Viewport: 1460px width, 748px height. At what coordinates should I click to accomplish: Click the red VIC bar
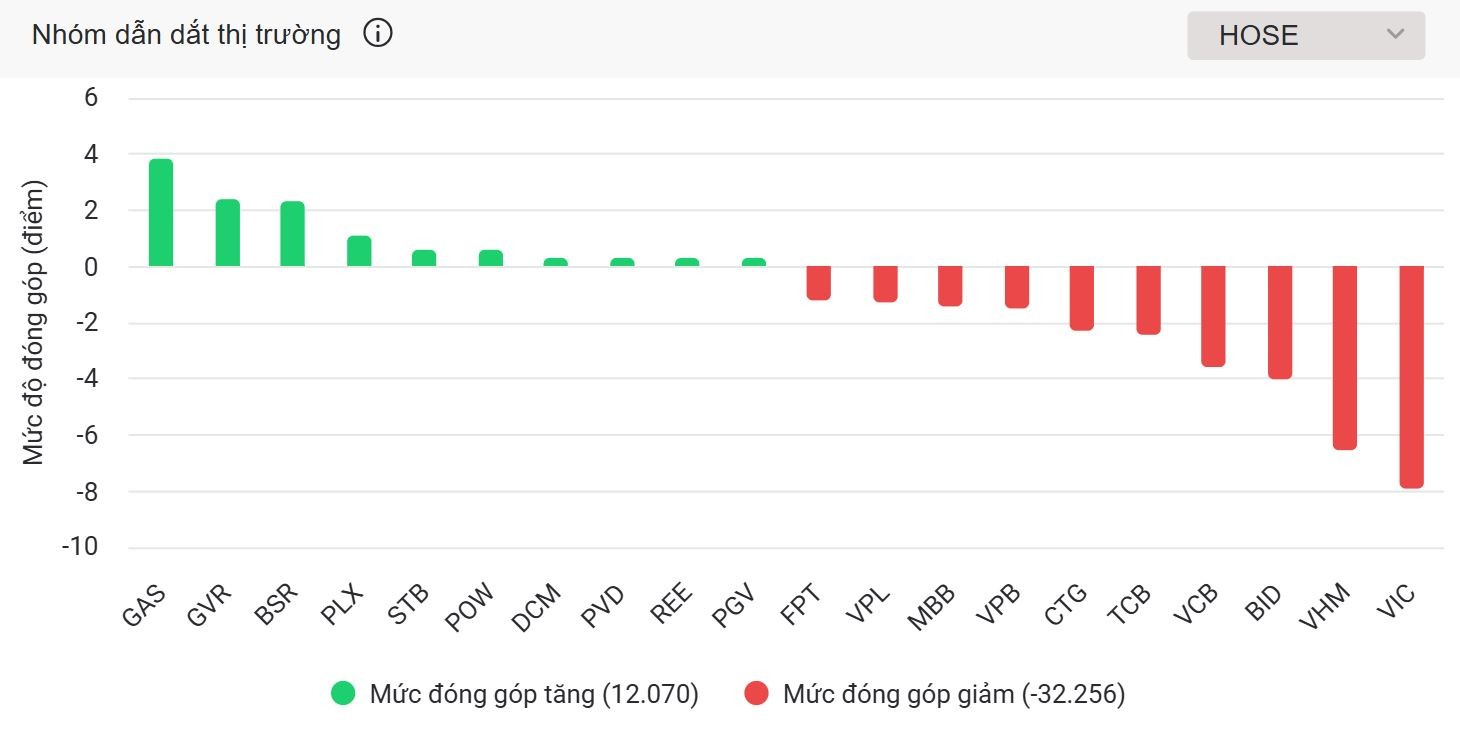pyautogui.click(x=1411, y=377)
